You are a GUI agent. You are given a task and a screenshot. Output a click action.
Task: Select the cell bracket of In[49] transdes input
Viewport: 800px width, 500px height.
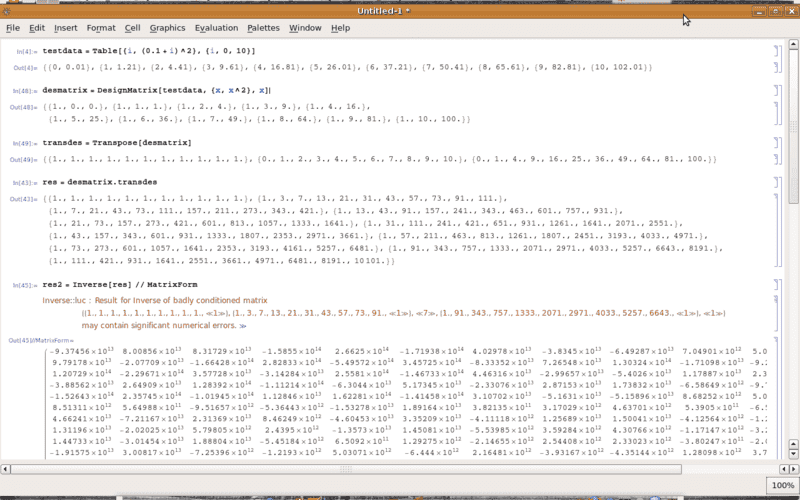tap(777, 143)
